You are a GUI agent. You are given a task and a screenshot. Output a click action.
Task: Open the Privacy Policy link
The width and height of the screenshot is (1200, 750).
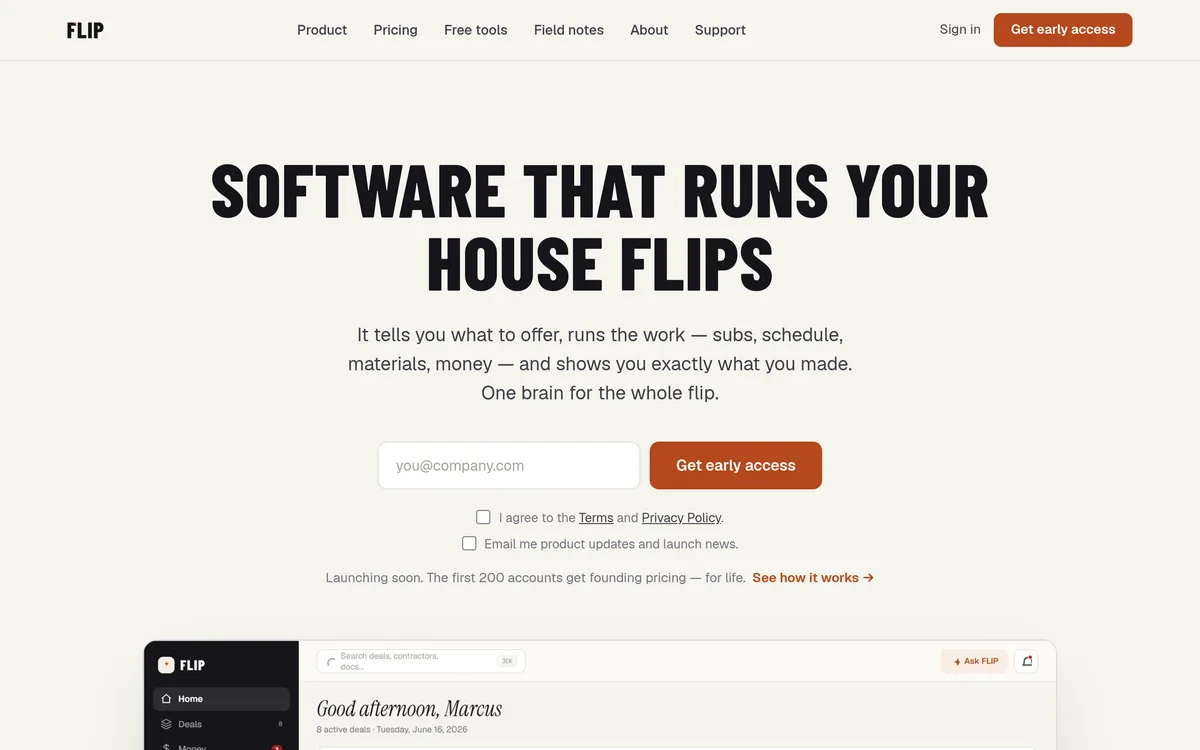pyautogui.click(x=681, y=517)
